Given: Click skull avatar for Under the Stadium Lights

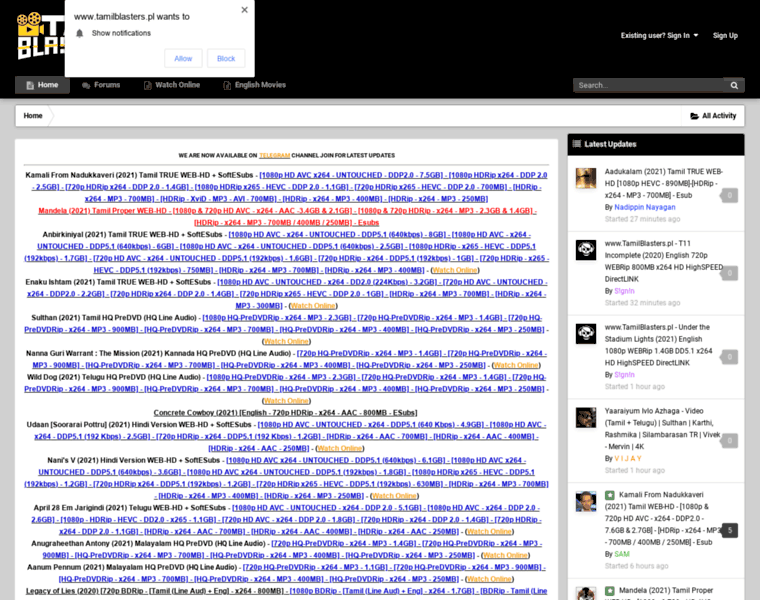Looking at the screenshot, I should (x=586, y=333).
